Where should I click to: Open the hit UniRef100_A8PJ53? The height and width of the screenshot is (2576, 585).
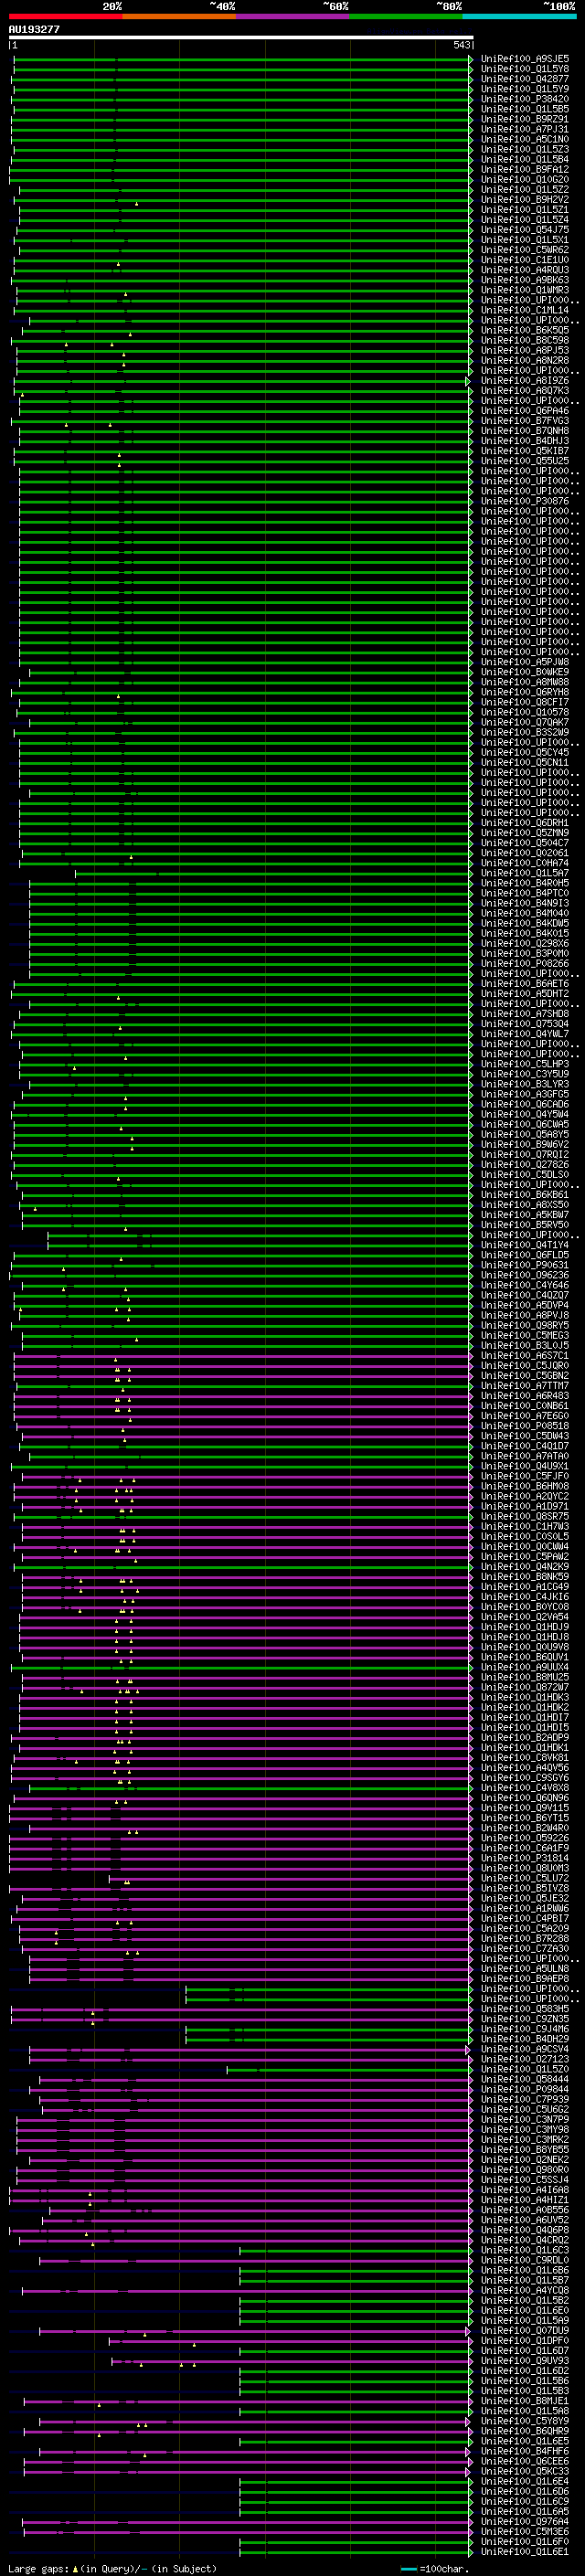pos(525,351)
